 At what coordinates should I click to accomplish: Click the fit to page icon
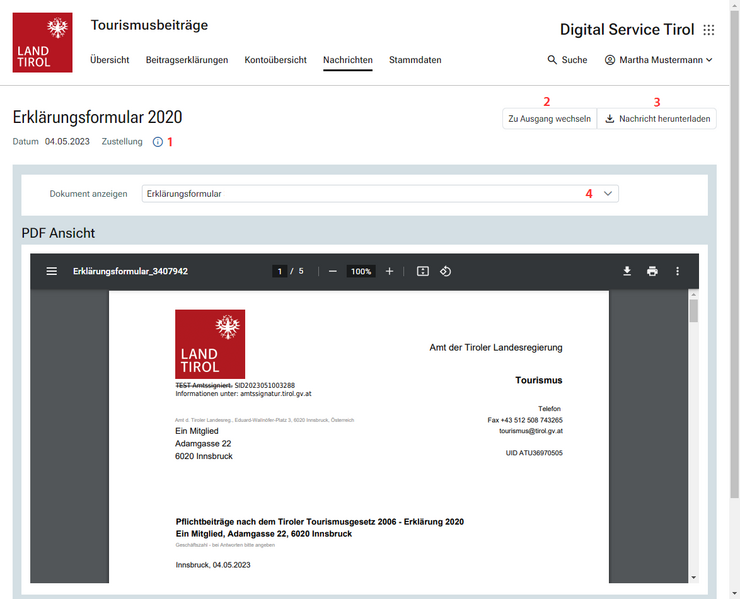coord(423,271)
